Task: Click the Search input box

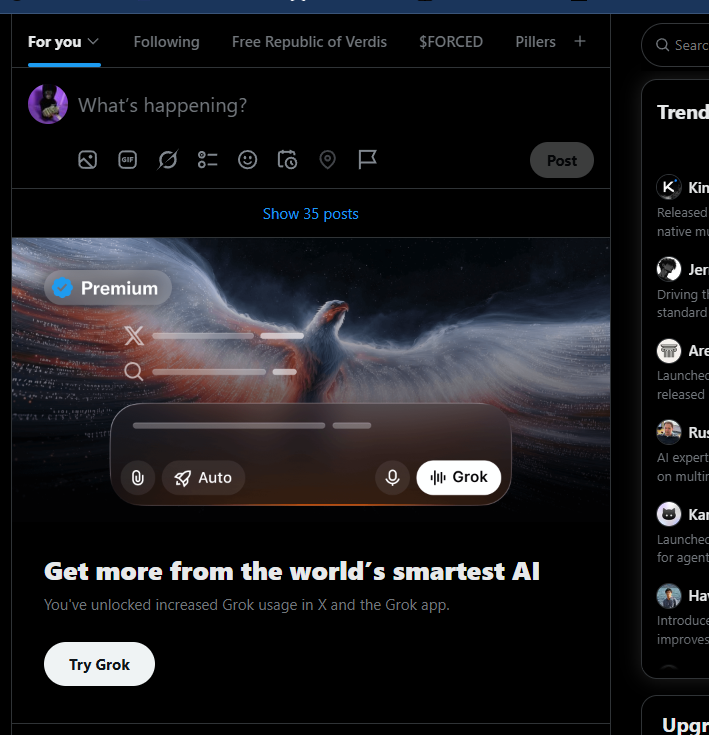Action: 675,45
